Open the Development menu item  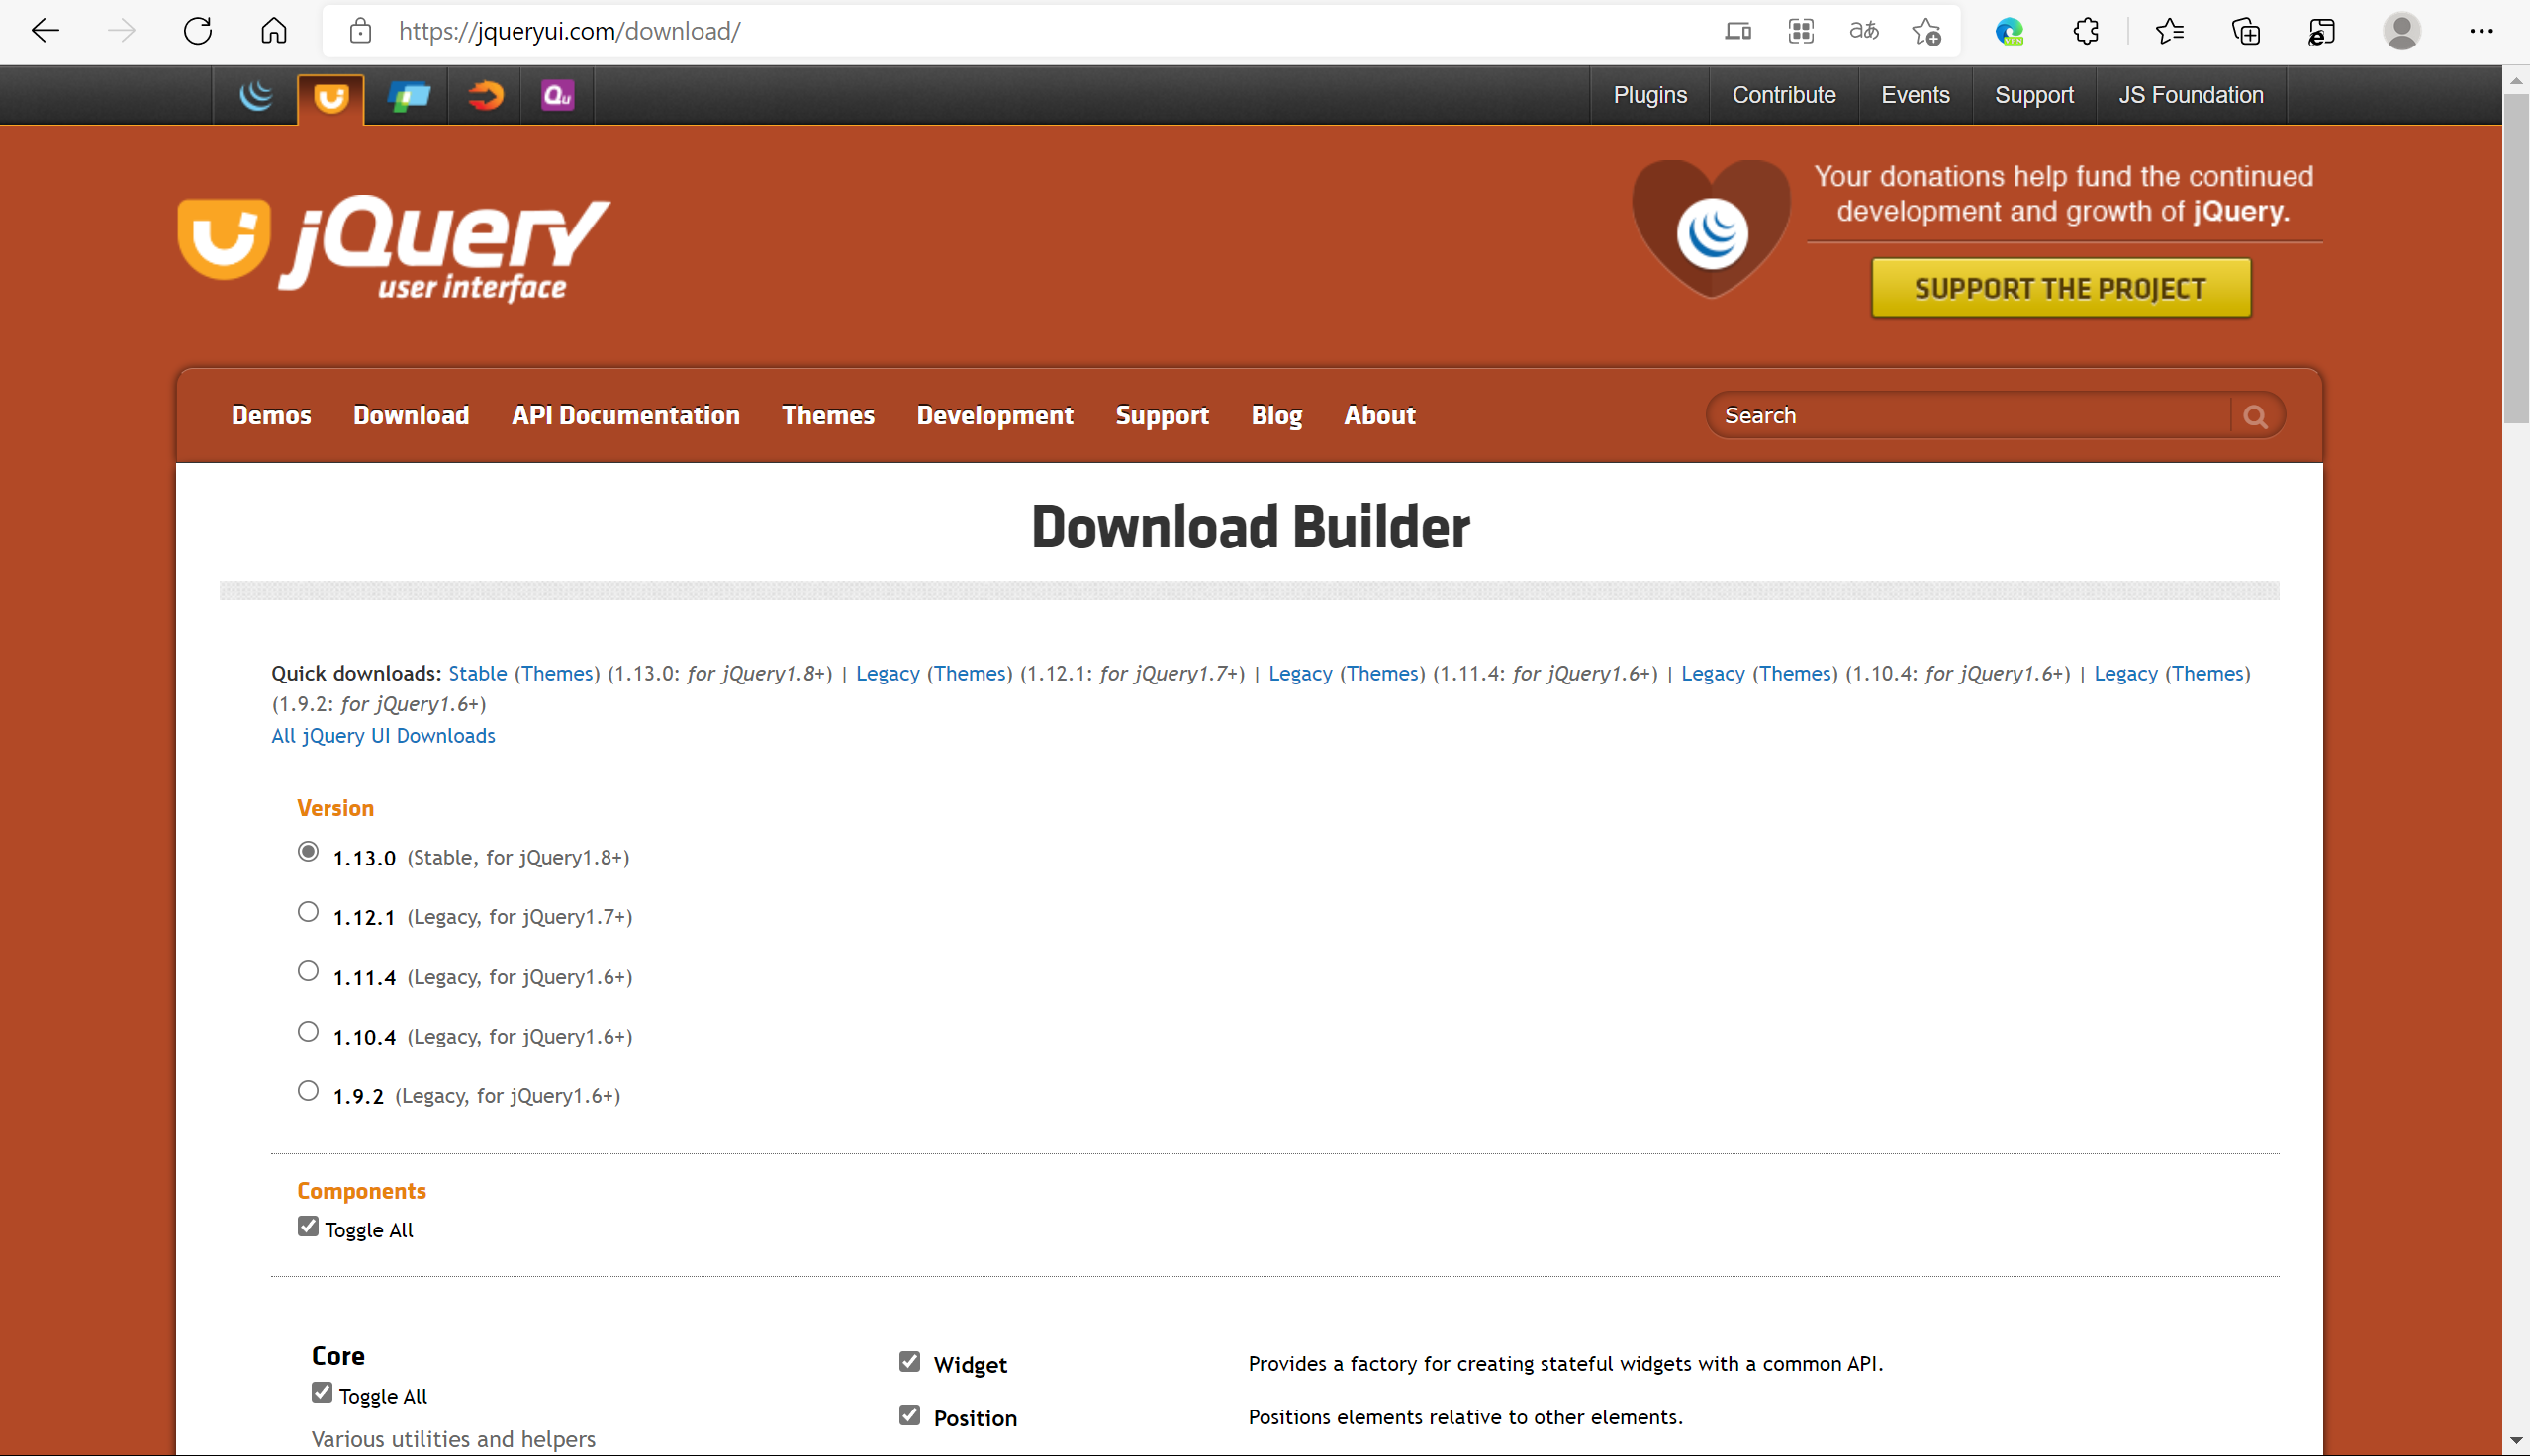995,415
